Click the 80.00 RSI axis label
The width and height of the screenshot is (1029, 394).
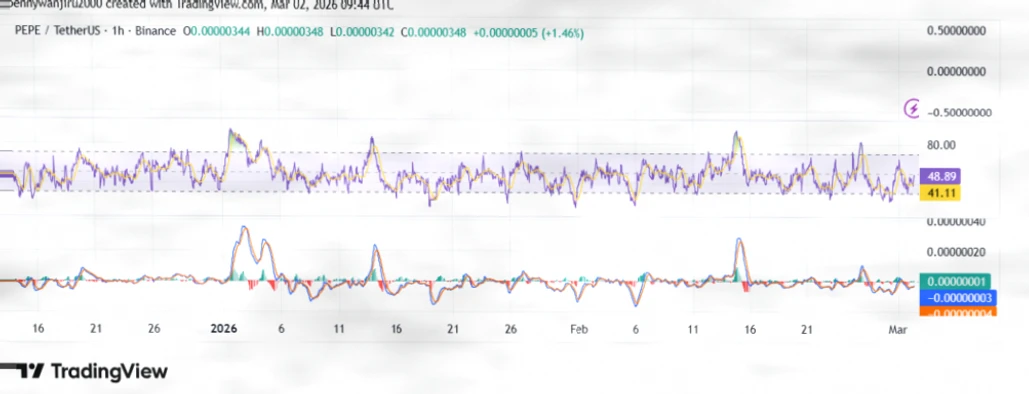click(x=940, y=144)
